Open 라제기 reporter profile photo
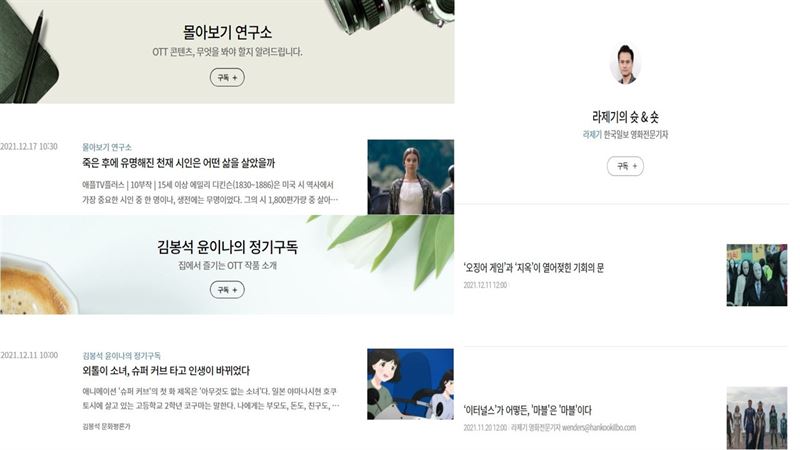 [625, 64]
